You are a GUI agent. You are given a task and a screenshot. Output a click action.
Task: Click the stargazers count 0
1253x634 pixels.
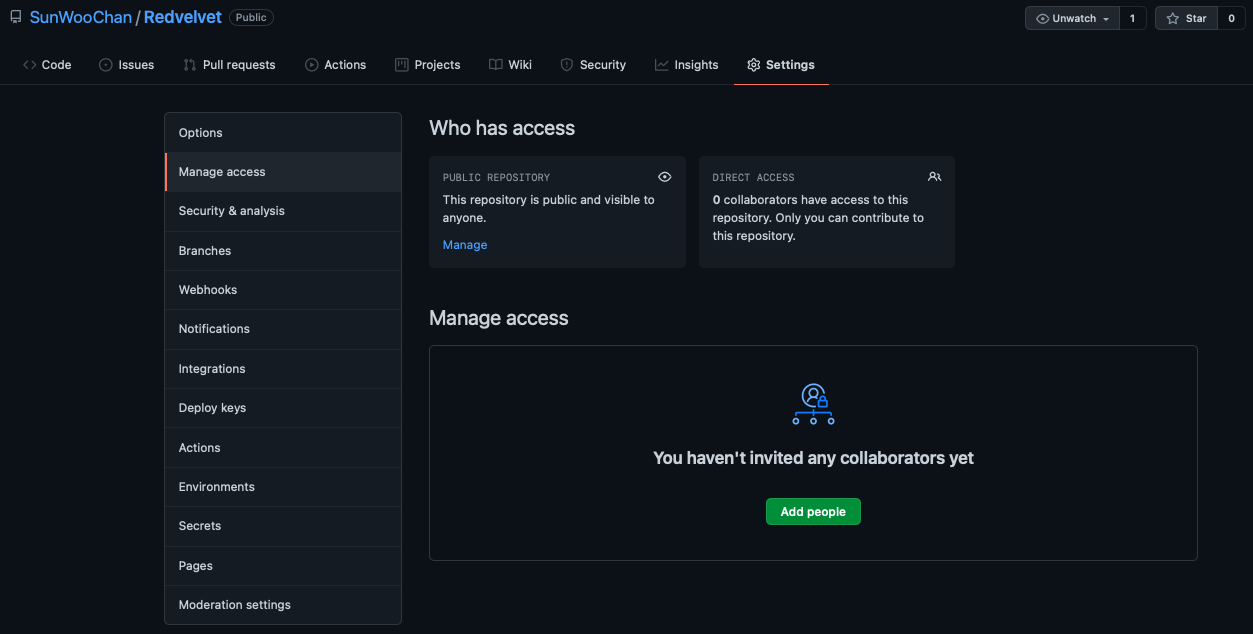point(1231,18)
